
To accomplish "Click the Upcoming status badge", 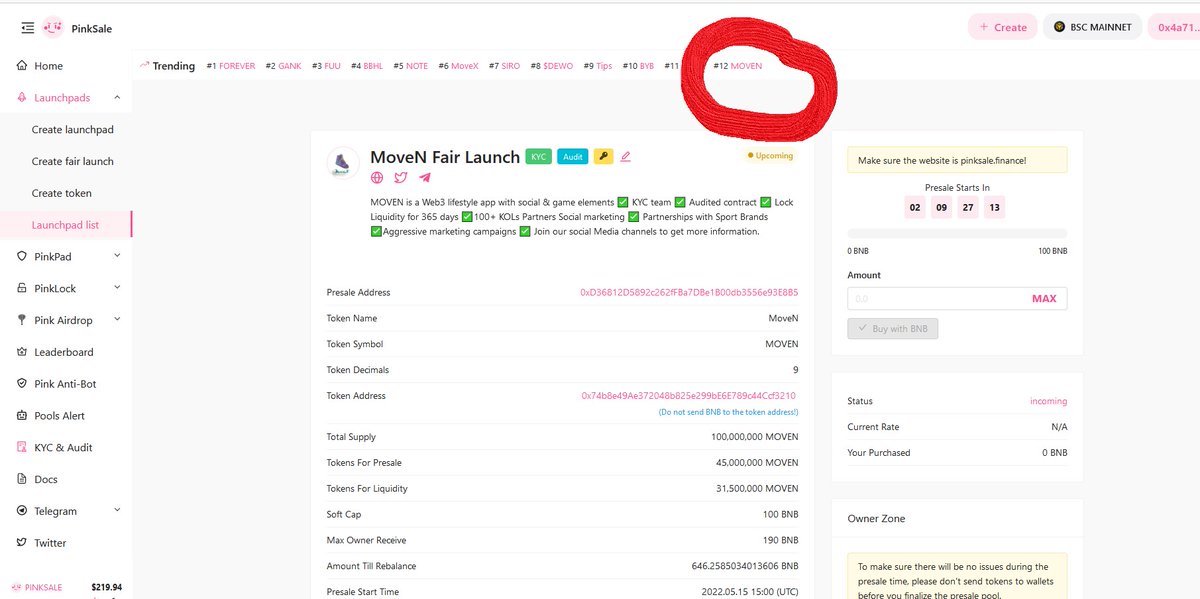I will [771, 156].
